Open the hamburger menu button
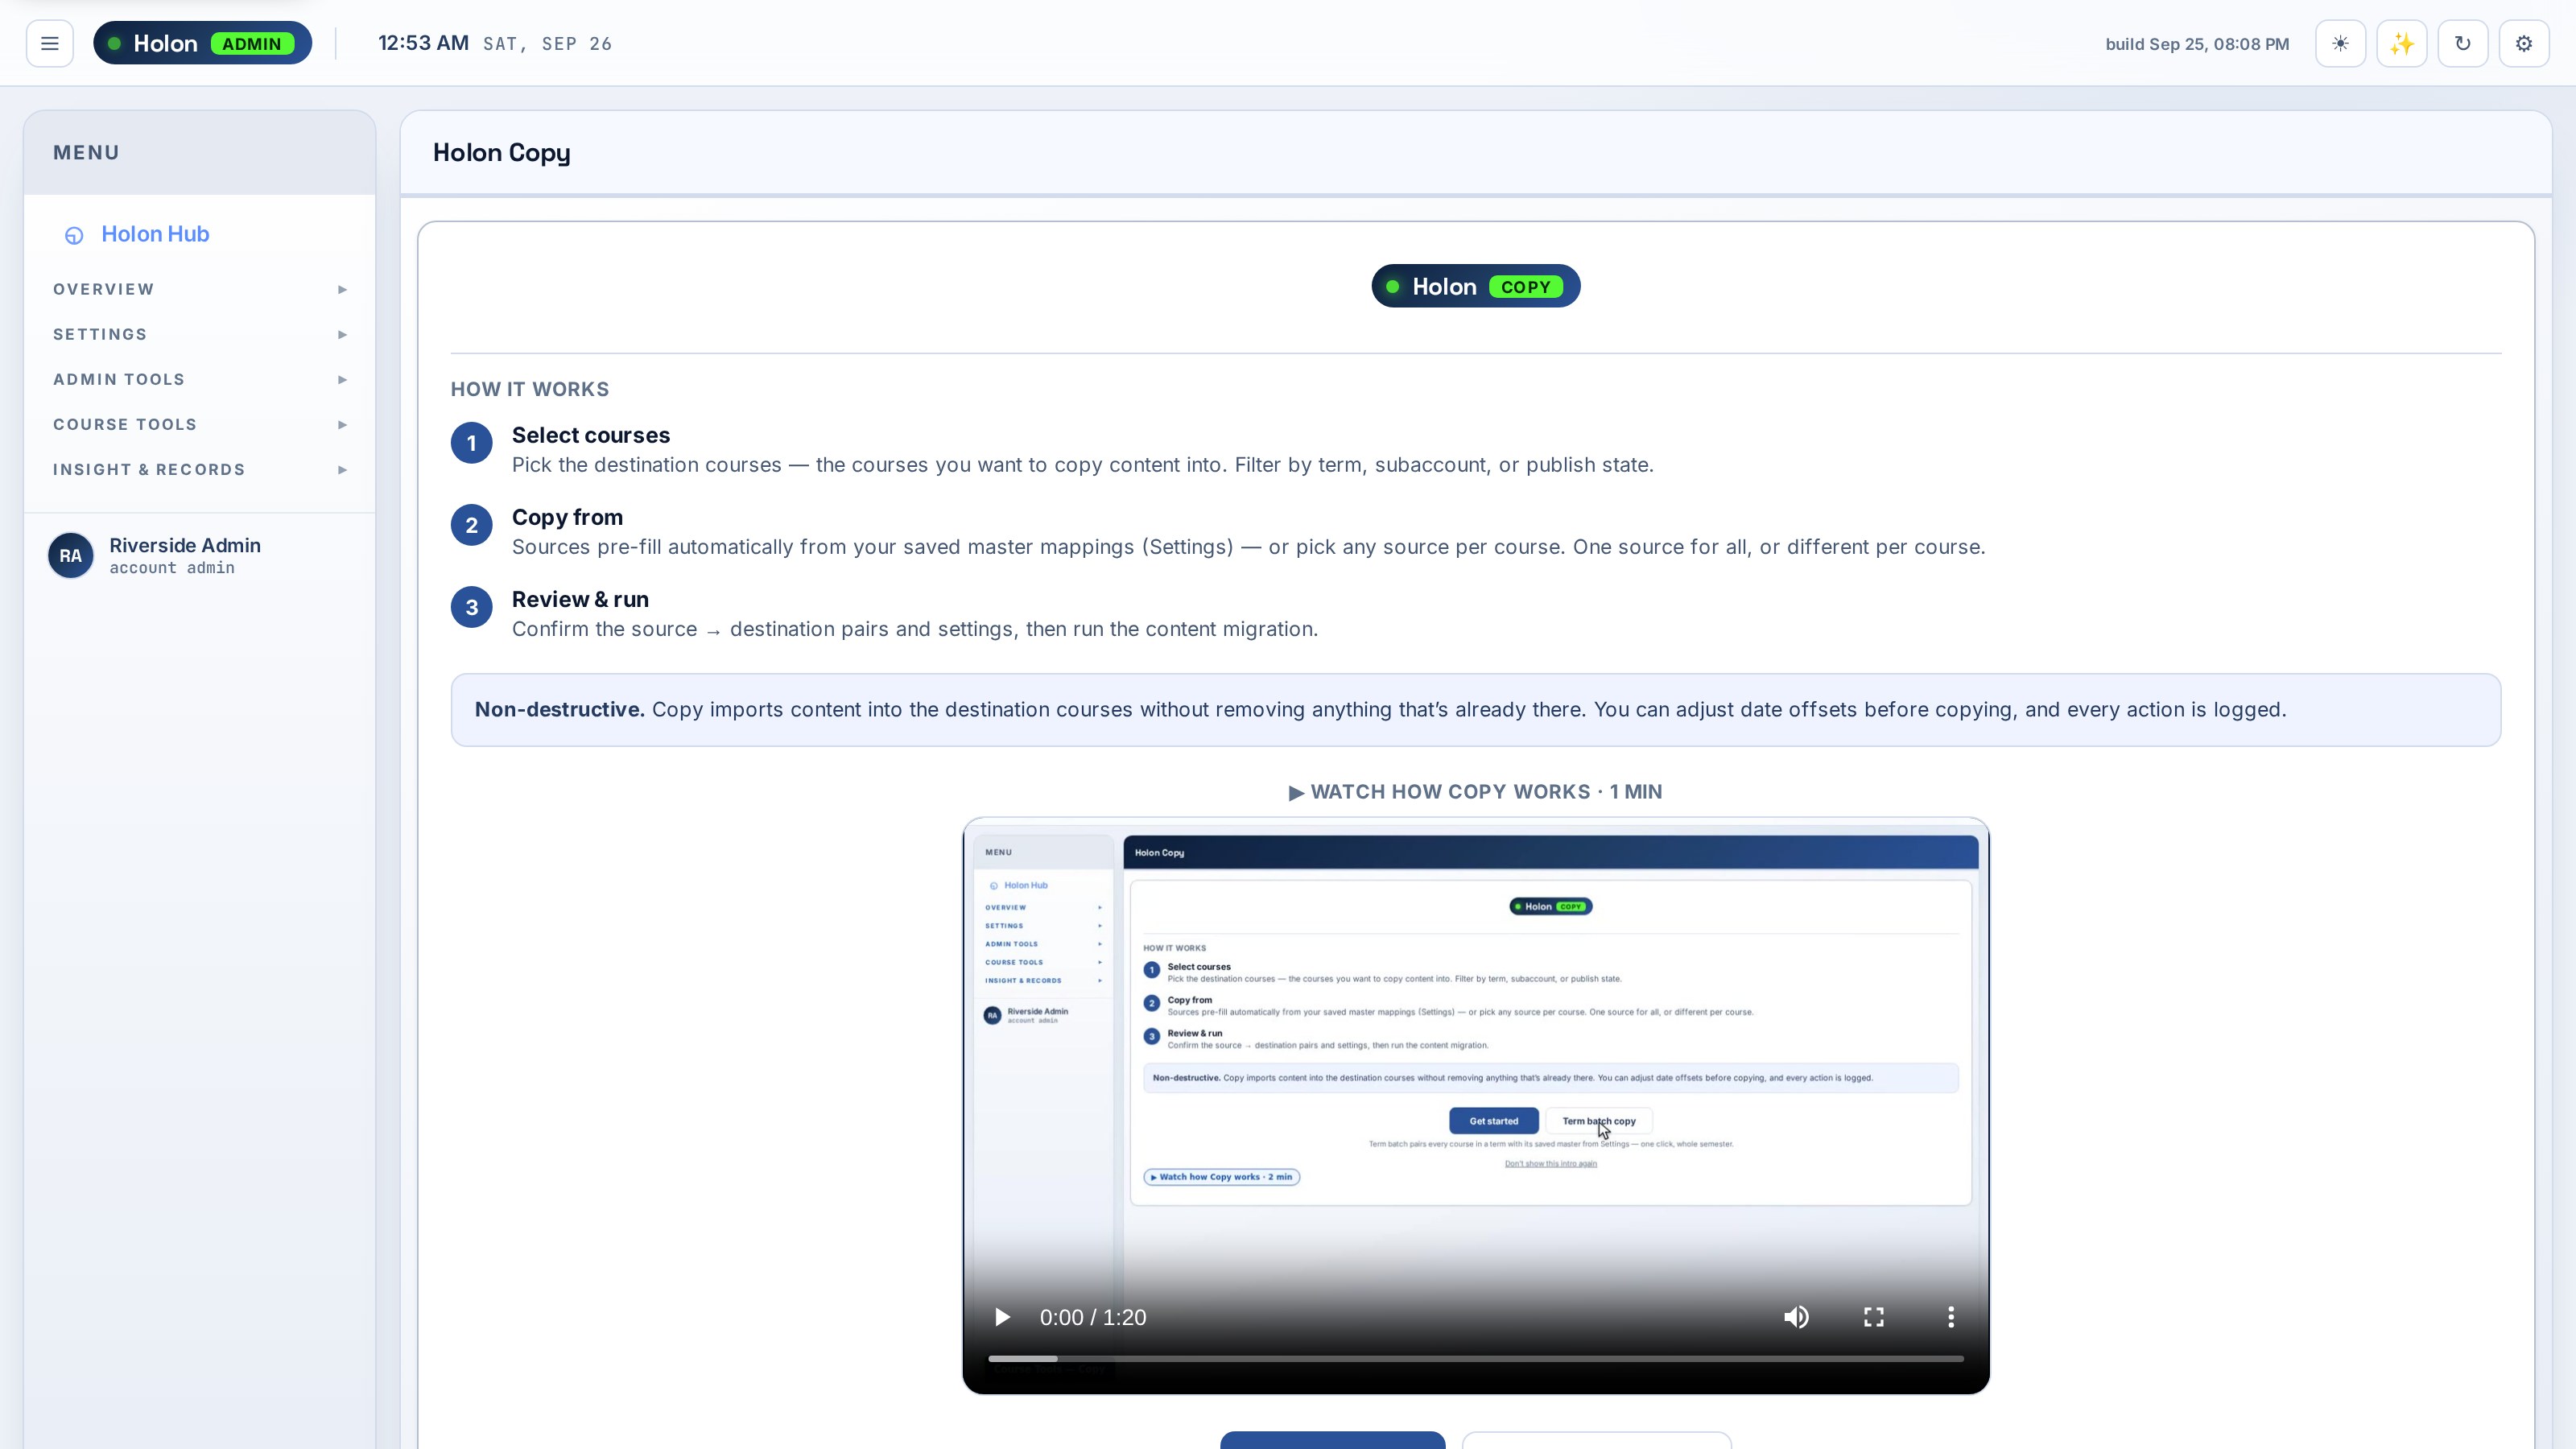 point(49,43)
